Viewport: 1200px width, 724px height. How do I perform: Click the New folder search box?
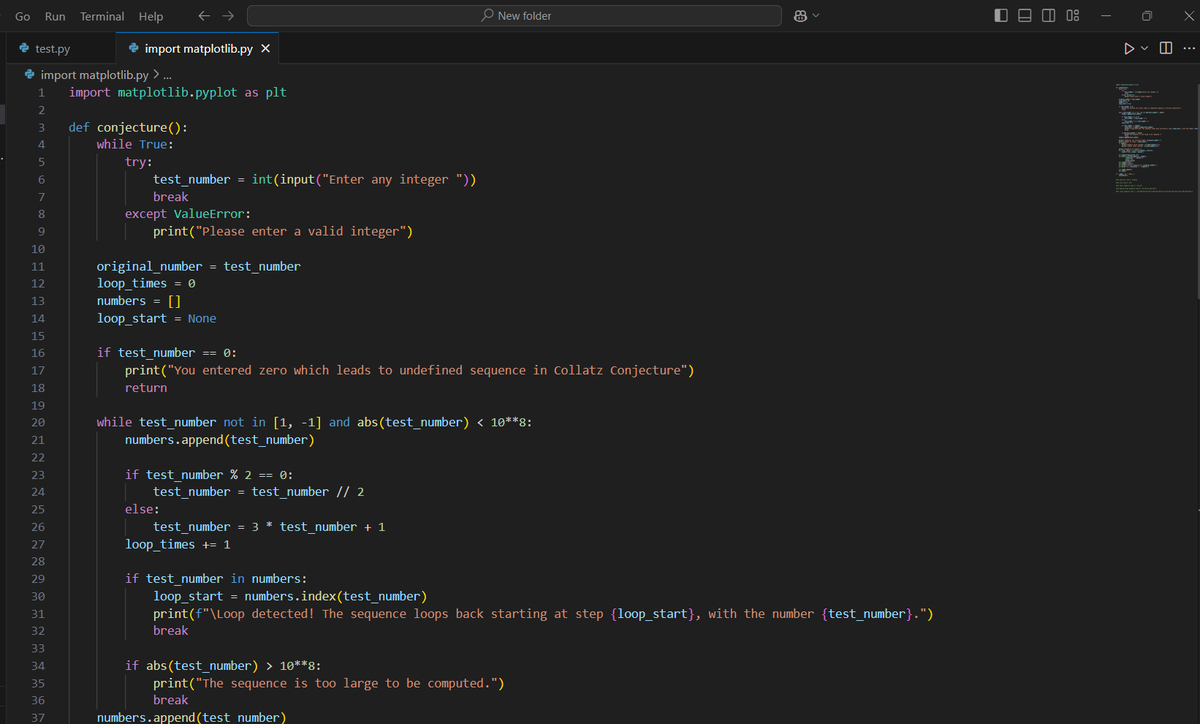(x=514, y=16)
